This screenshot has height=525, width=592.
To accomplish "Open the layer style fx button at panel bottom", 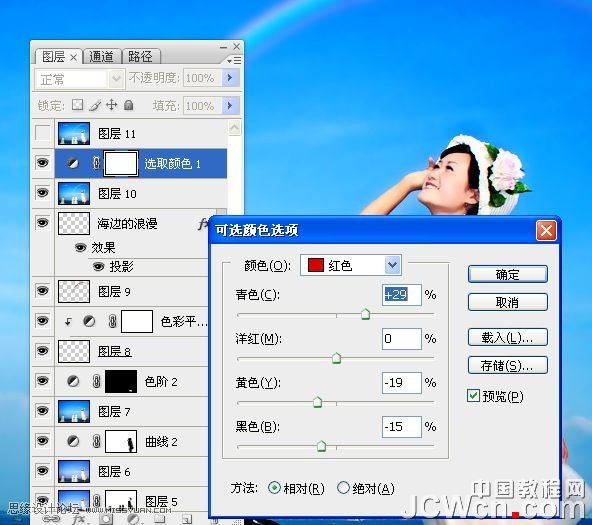I will pyautogui.click(x=79, y=519).
